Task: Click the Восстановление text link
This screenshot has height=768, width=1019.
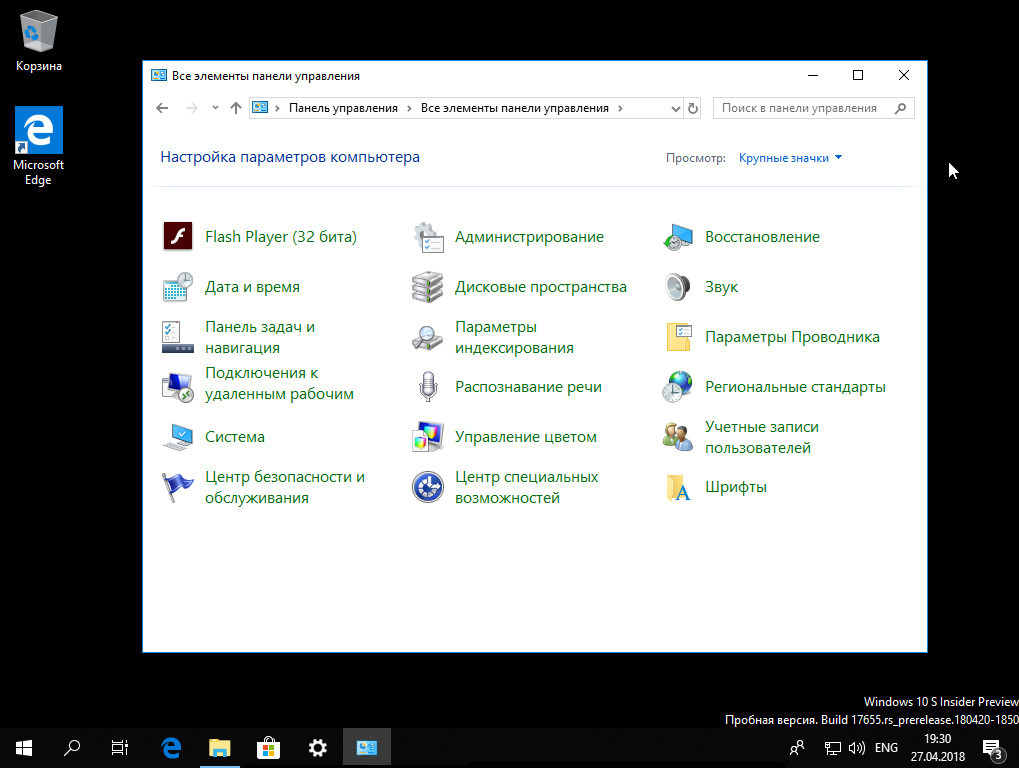Action: tap(762, 237)
